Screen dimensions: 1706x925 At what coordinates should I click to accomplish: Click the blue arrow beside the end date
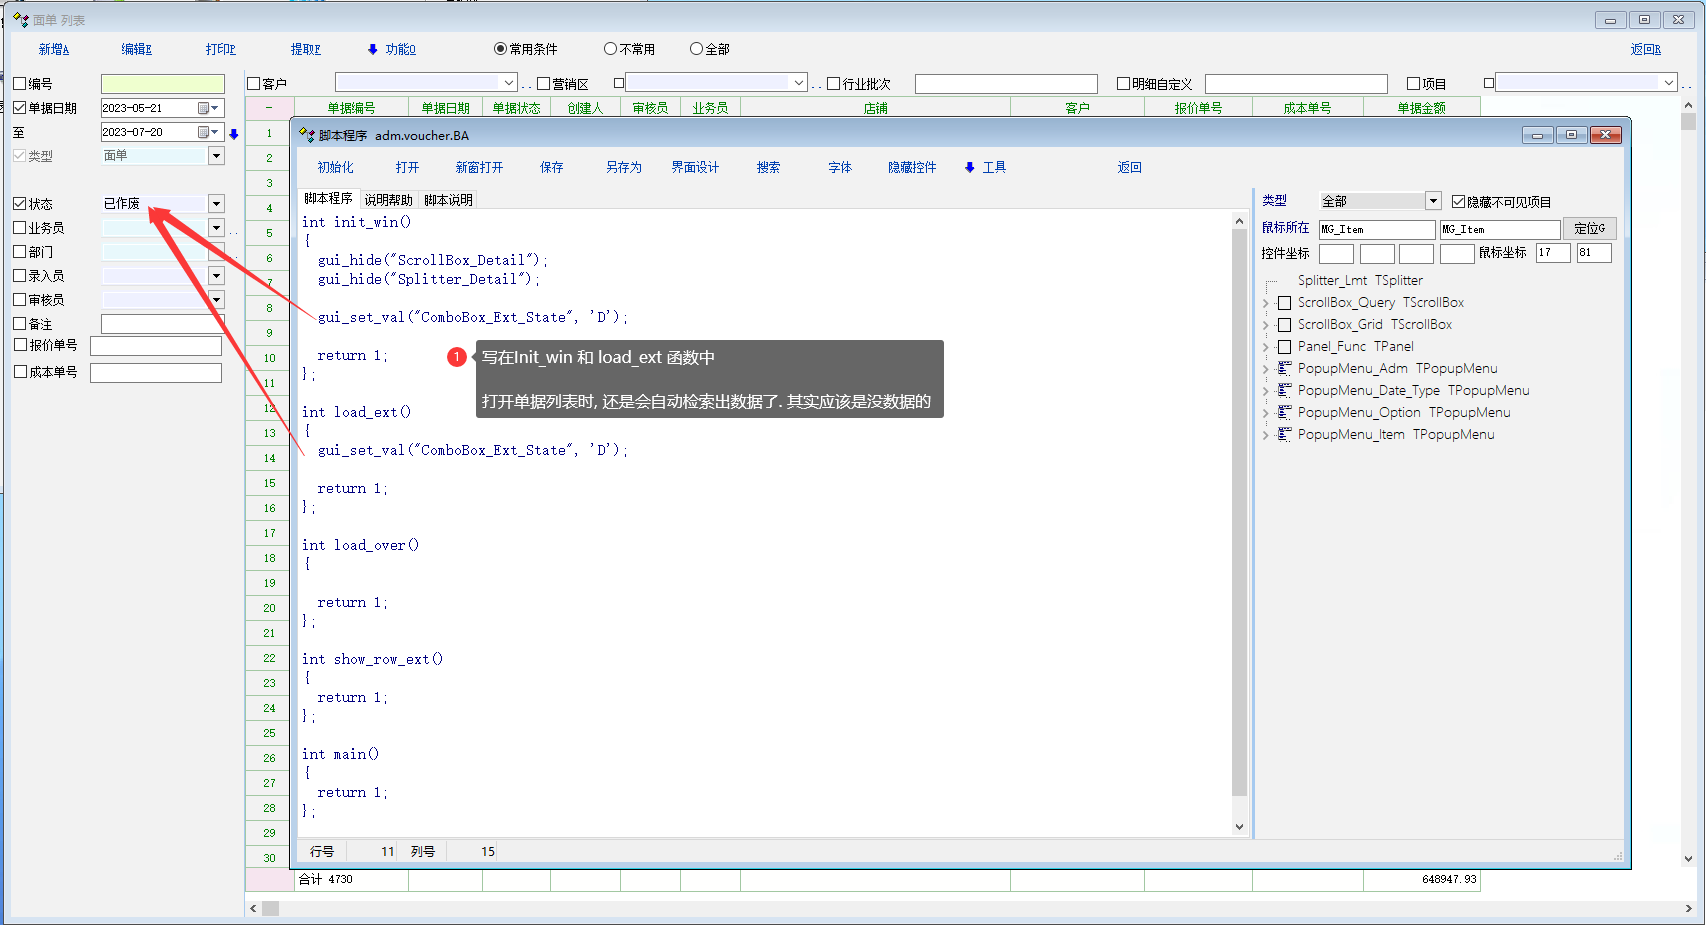click(x=234, y=134)
